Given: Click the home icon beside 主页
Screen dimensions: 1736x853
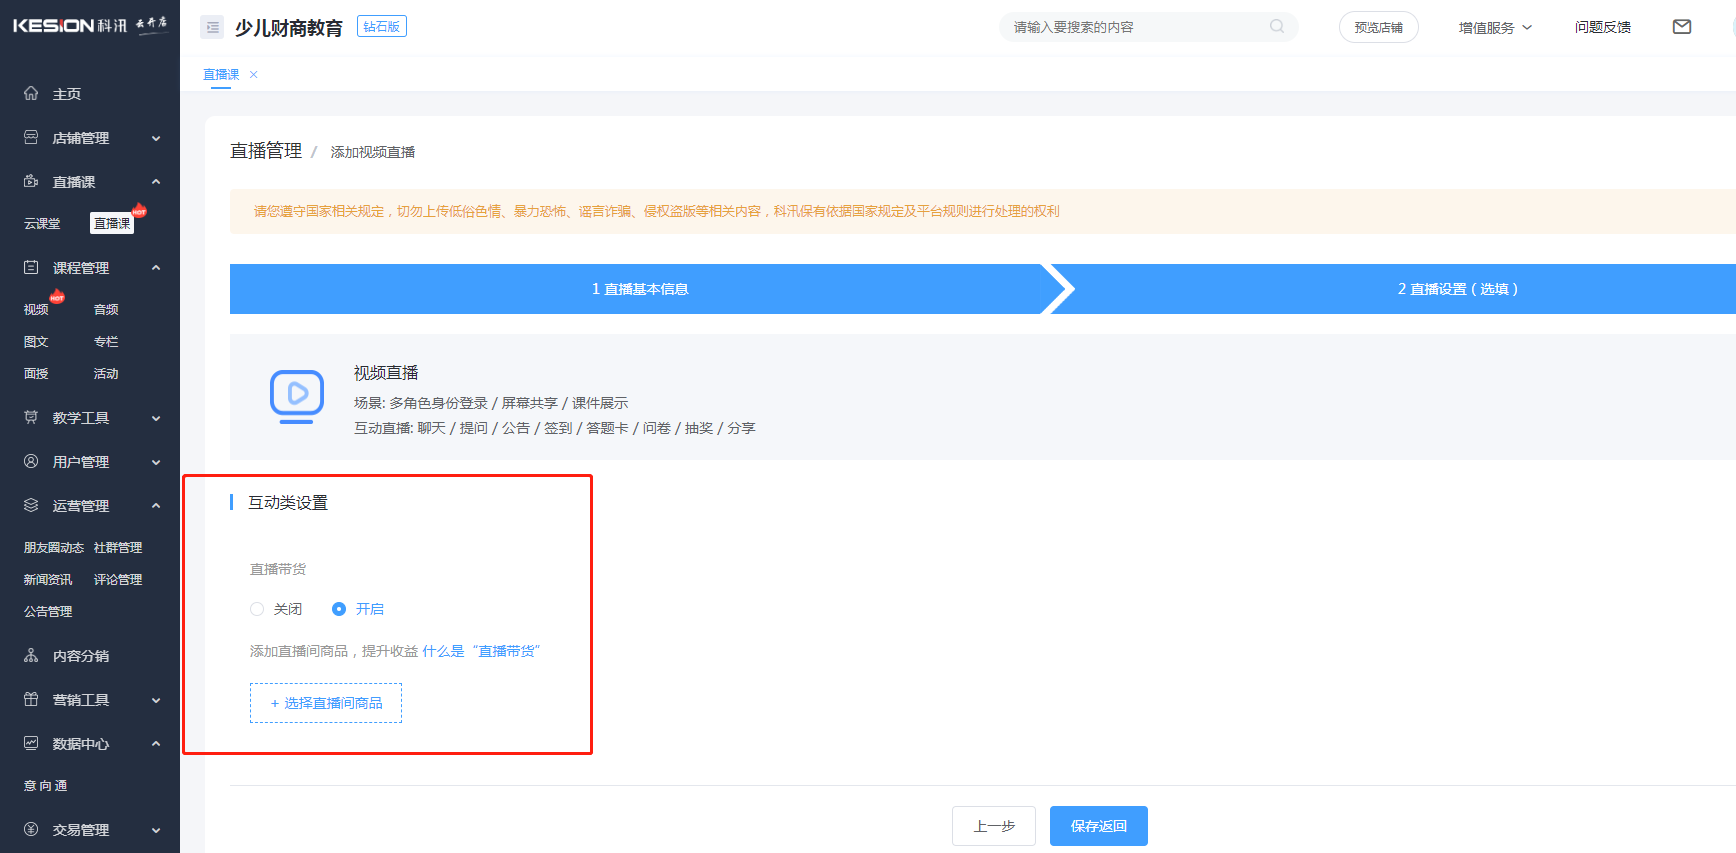Looking at the screenshot, I should coord(31,93).
